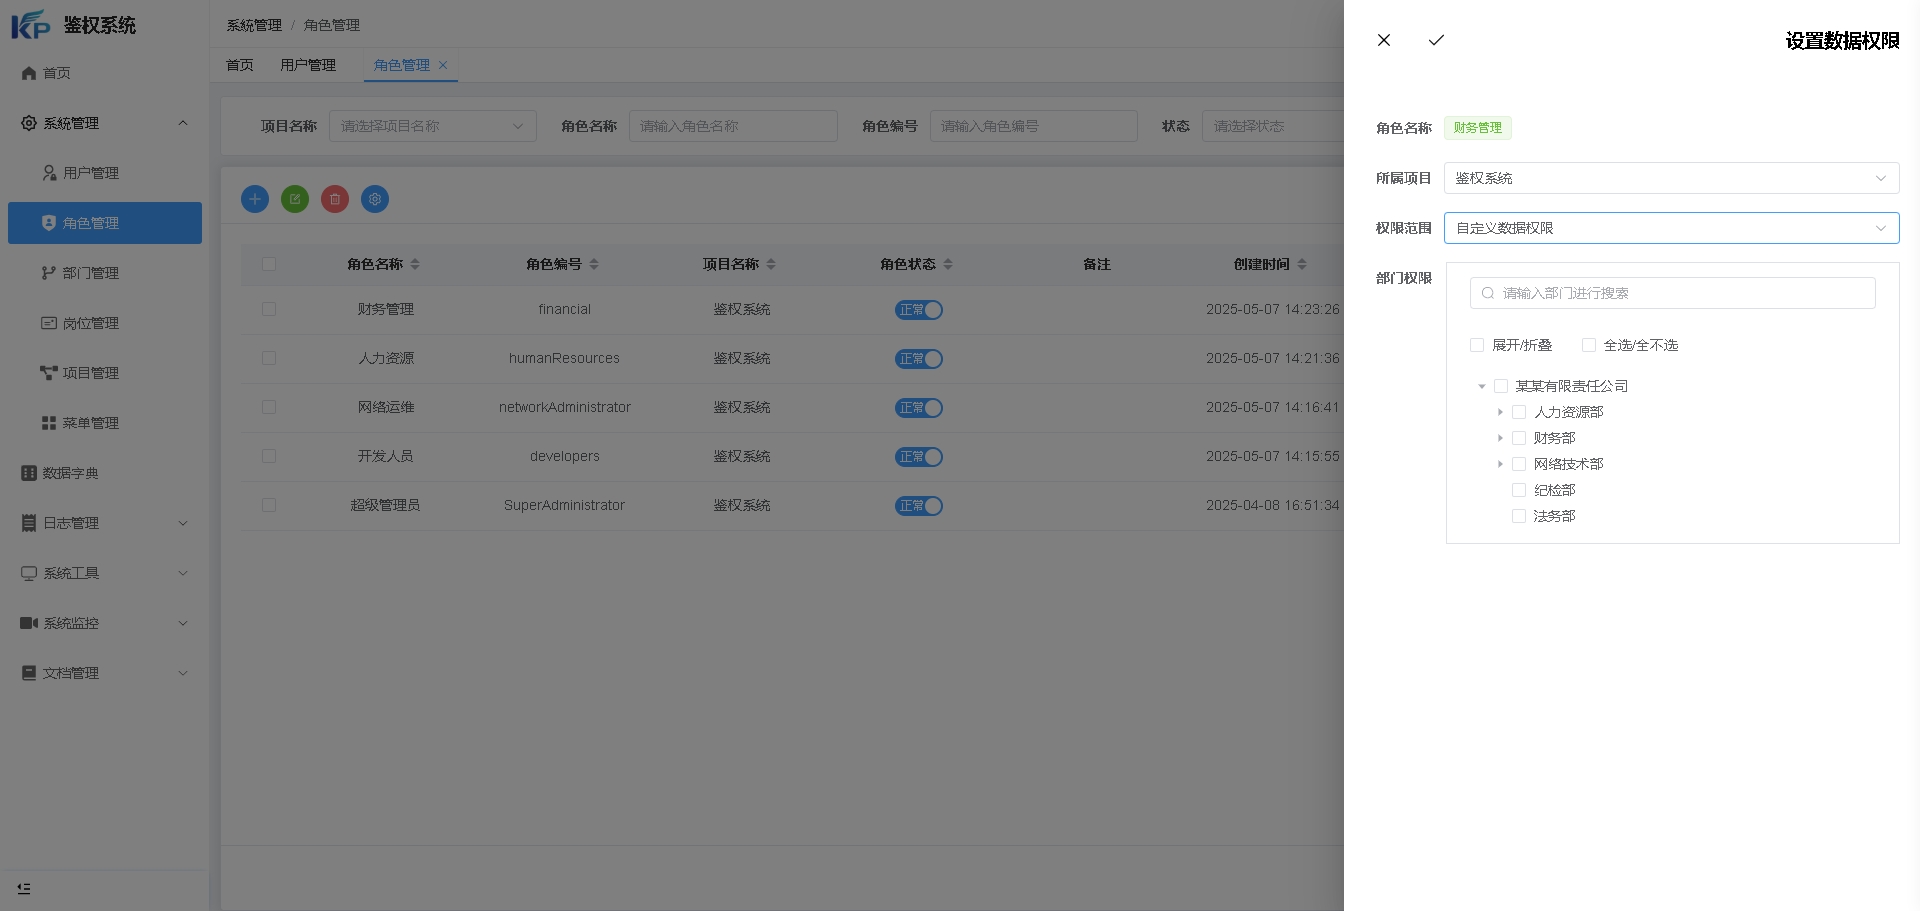Close the data permission drawer with X
Image resolution: width=1920 pixels, height=911 pixels.
[1384, 40]
